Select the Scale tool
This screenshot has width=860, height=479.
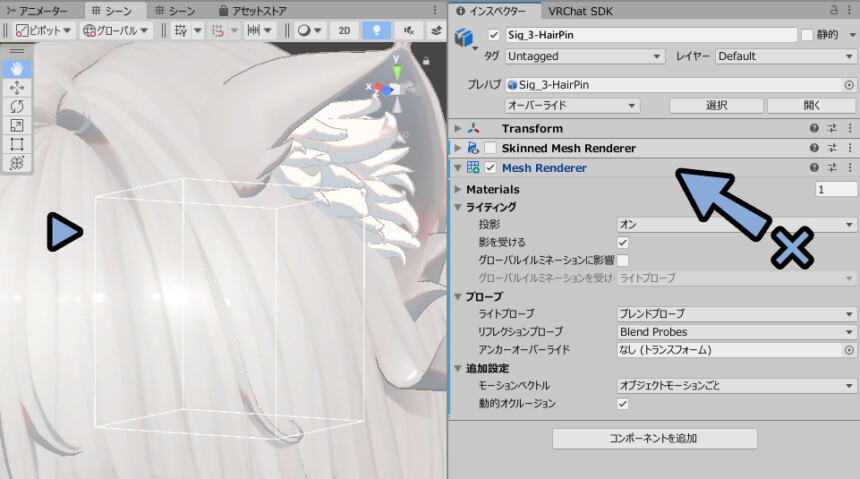(x=17, y=126)
